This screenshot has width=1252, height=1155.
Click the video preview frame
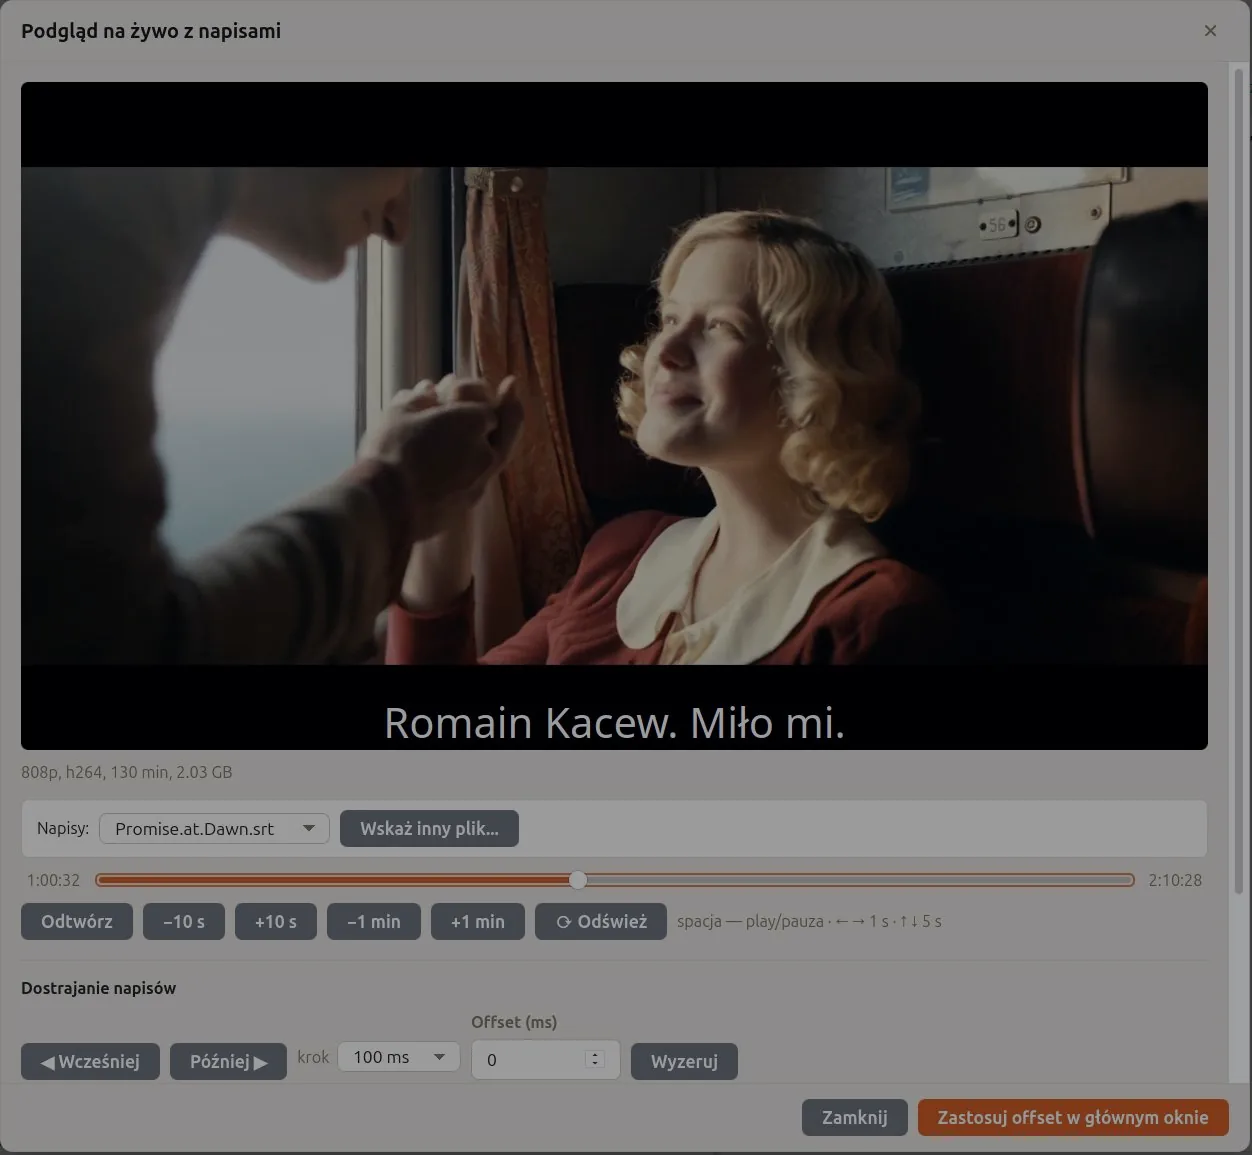614,415
